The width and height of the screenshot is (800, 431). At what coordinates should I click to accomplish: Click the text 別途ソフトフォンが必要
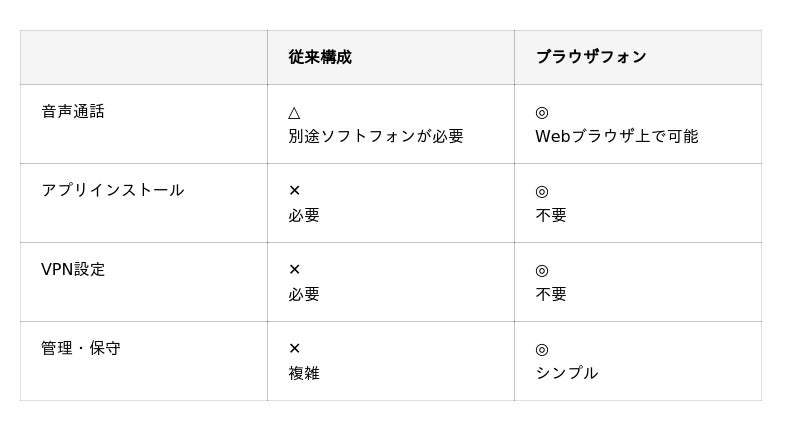(376, 136)
